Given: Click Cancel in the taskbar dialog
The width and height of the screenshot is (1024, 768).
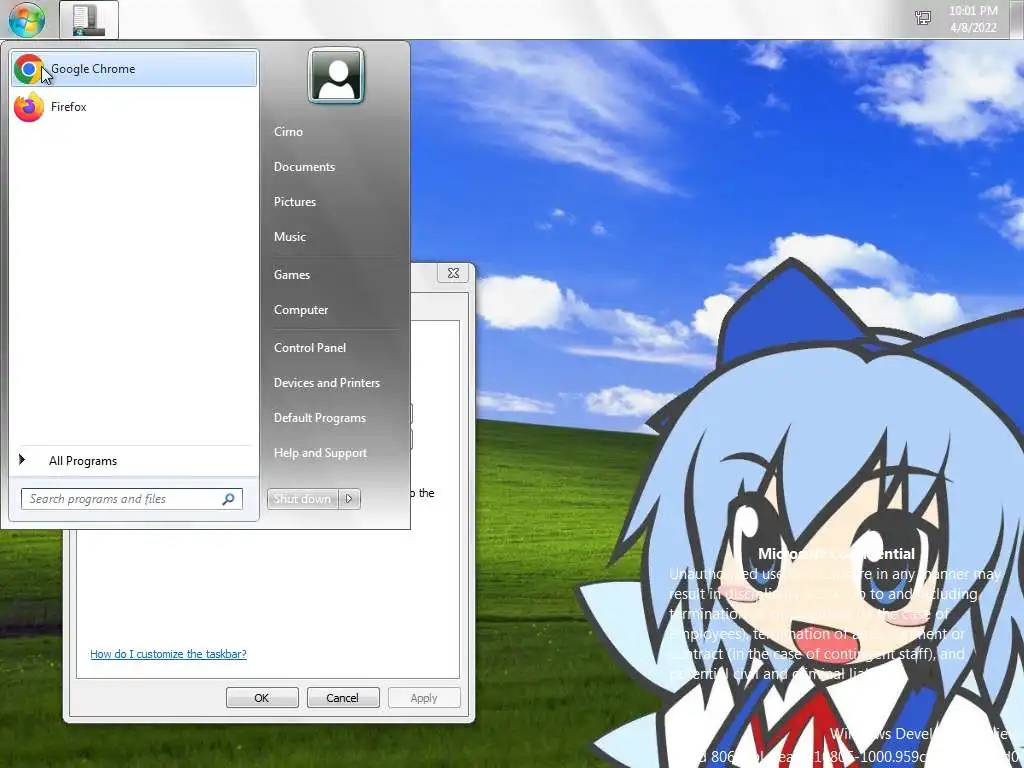Looking at the screenshot, I should tap(343, 697).
